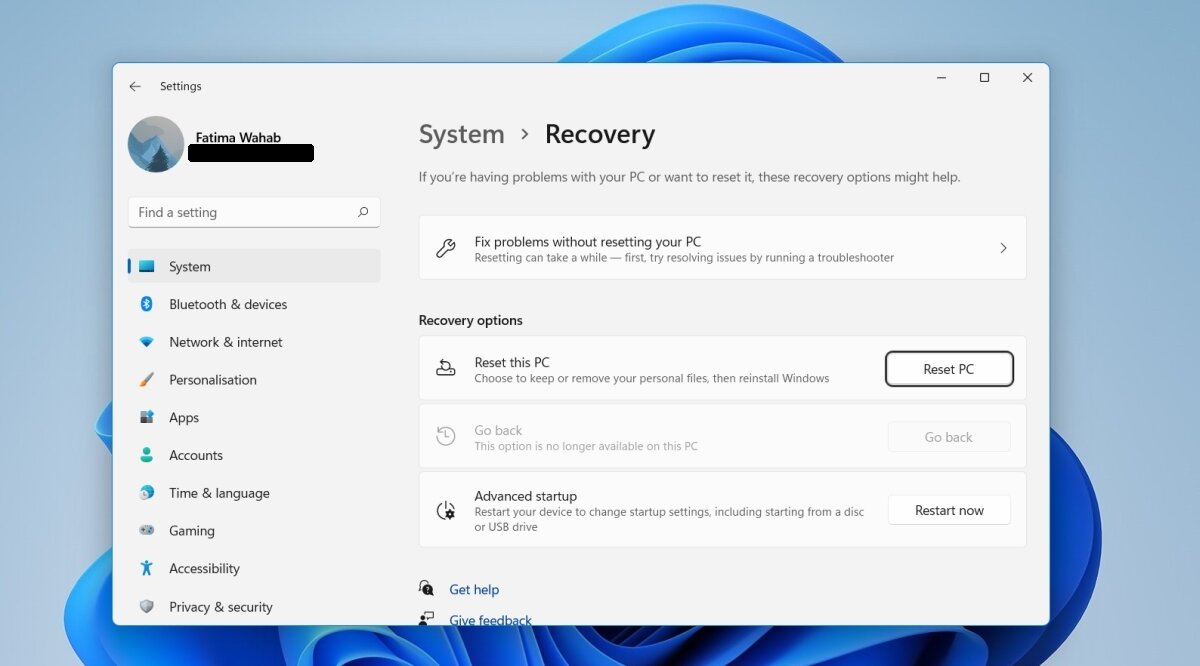The image size is (1200, 666).
Task: Select System in the sidebar
Action: pos(192,266)
